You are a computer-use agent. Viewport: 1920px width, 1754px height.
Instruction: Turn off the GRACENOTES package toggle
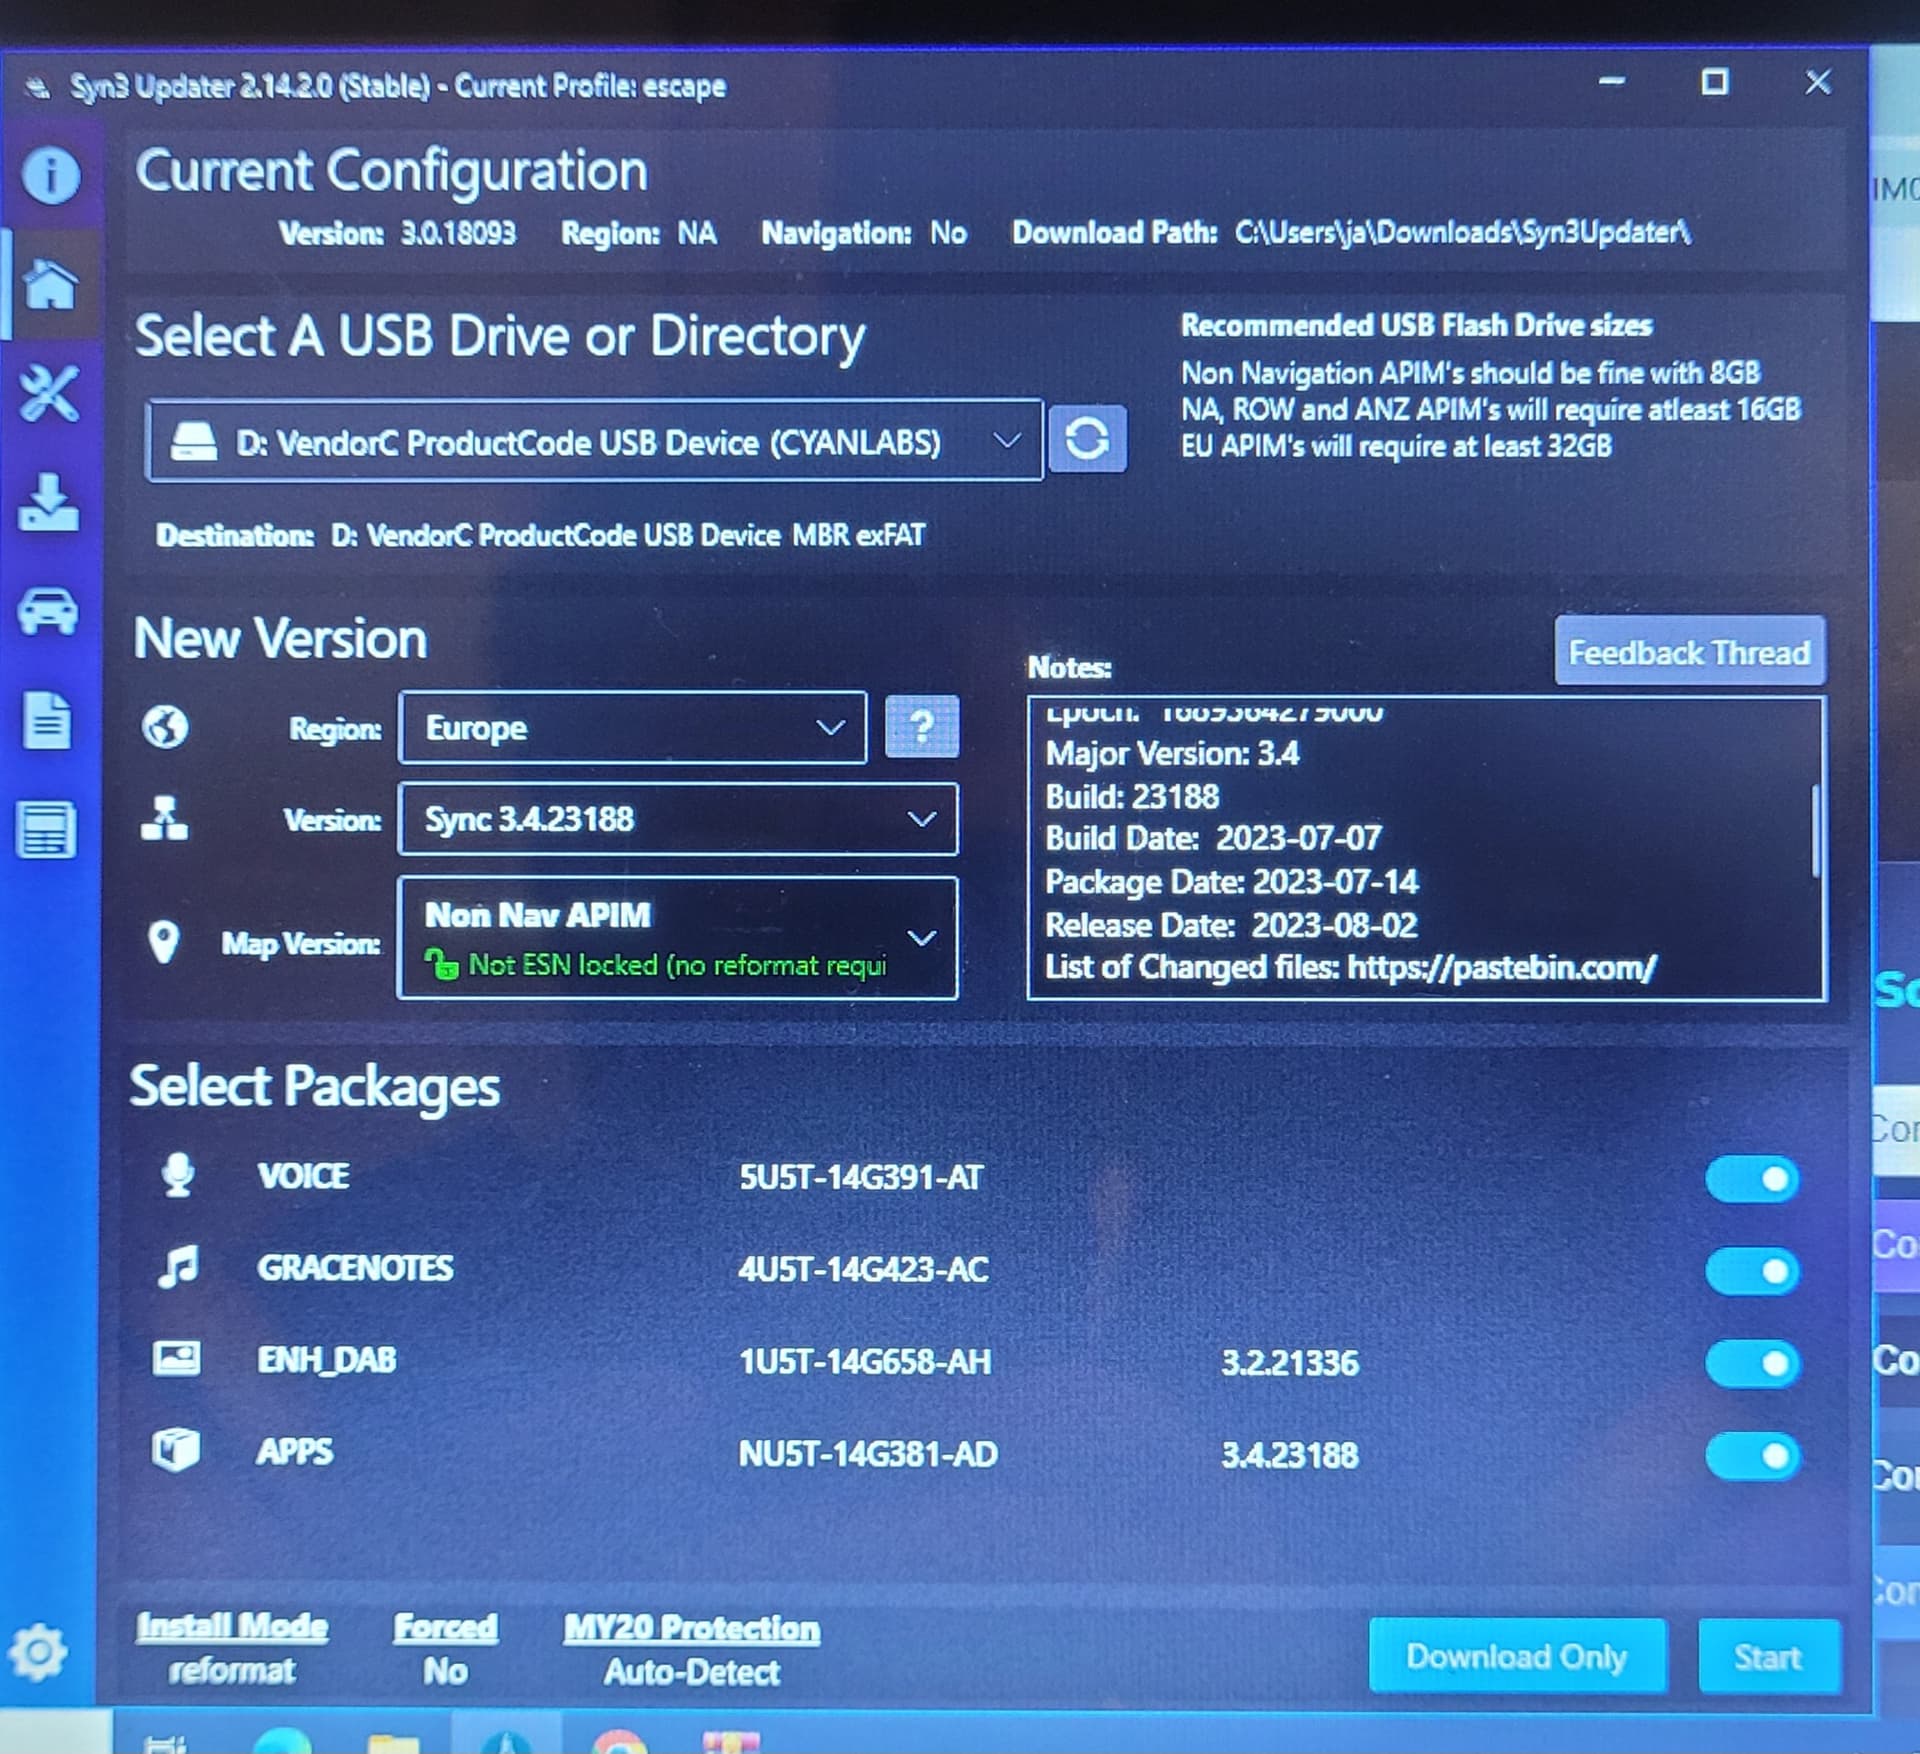1752,1271
